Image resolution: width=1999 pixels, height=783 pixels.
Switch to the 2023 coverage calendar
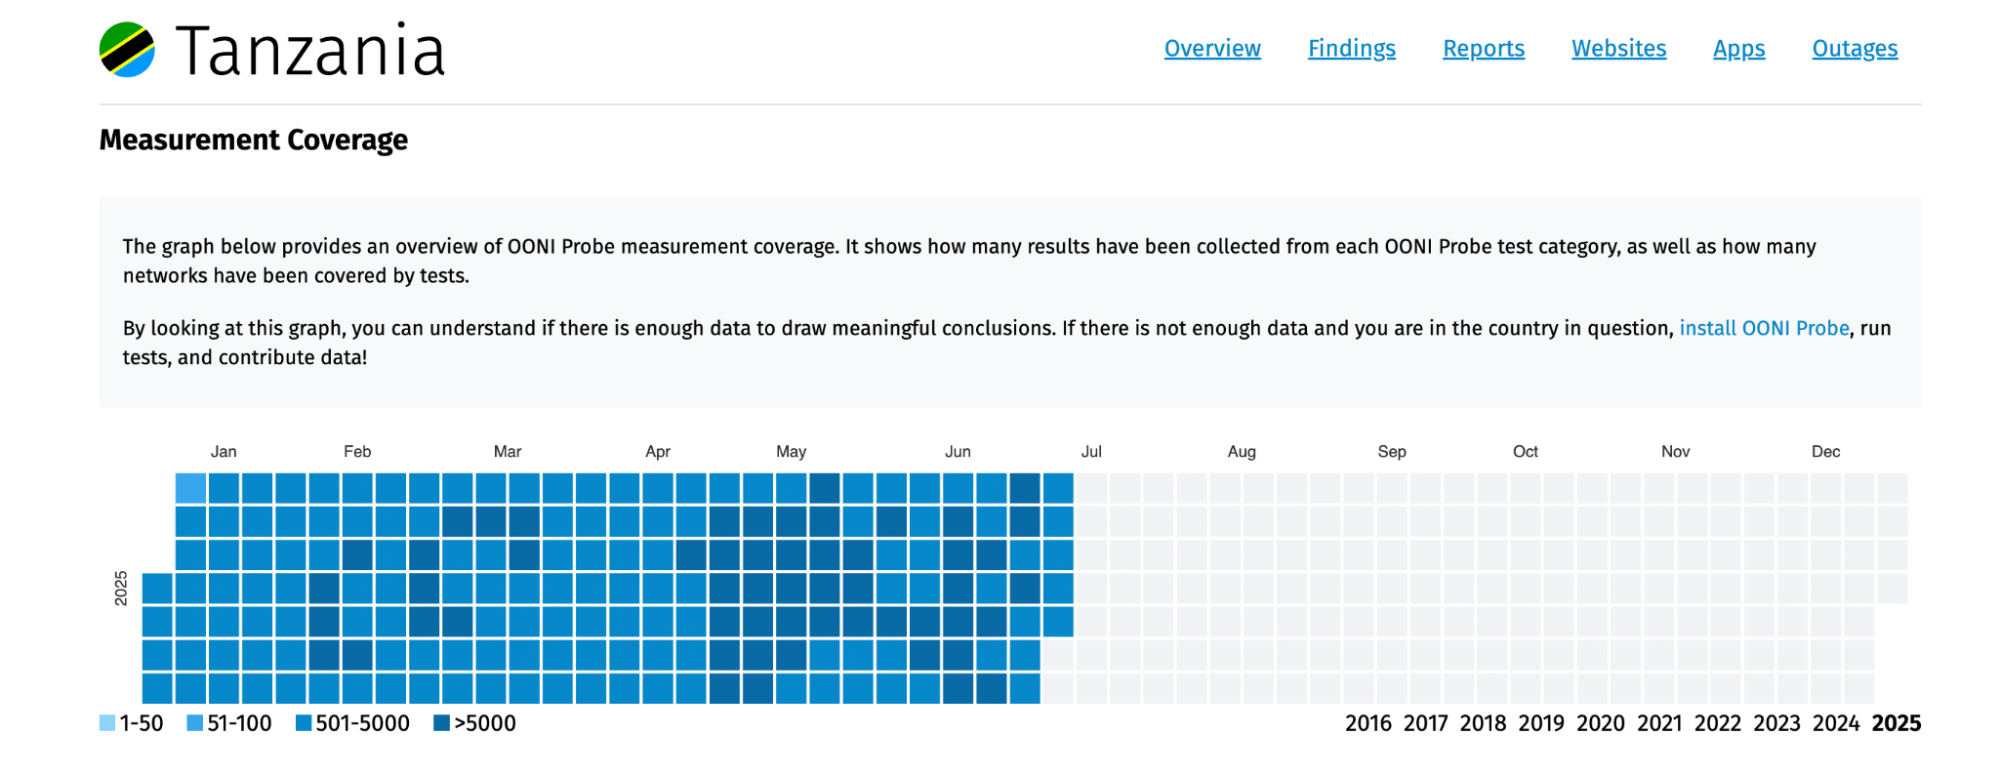(1776, 723)
